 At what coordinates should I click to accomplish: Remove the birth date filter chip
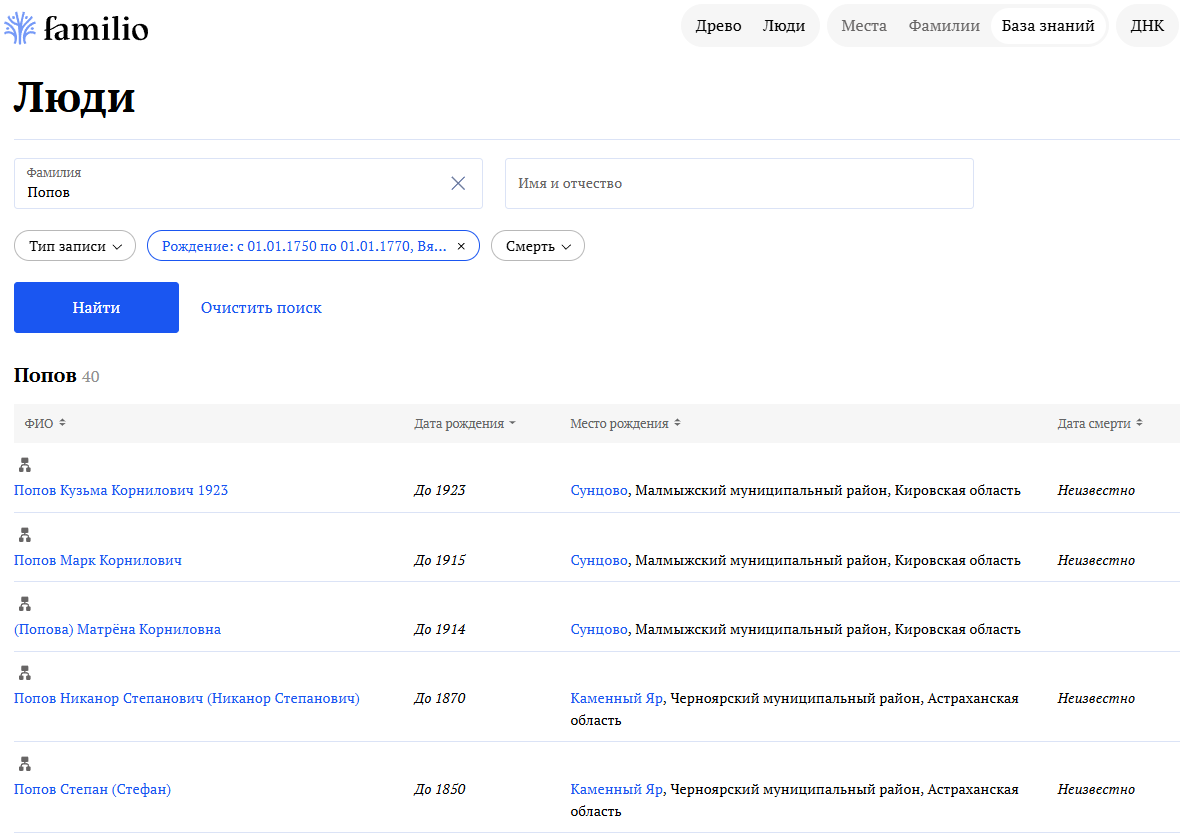(x=461, y=246)
